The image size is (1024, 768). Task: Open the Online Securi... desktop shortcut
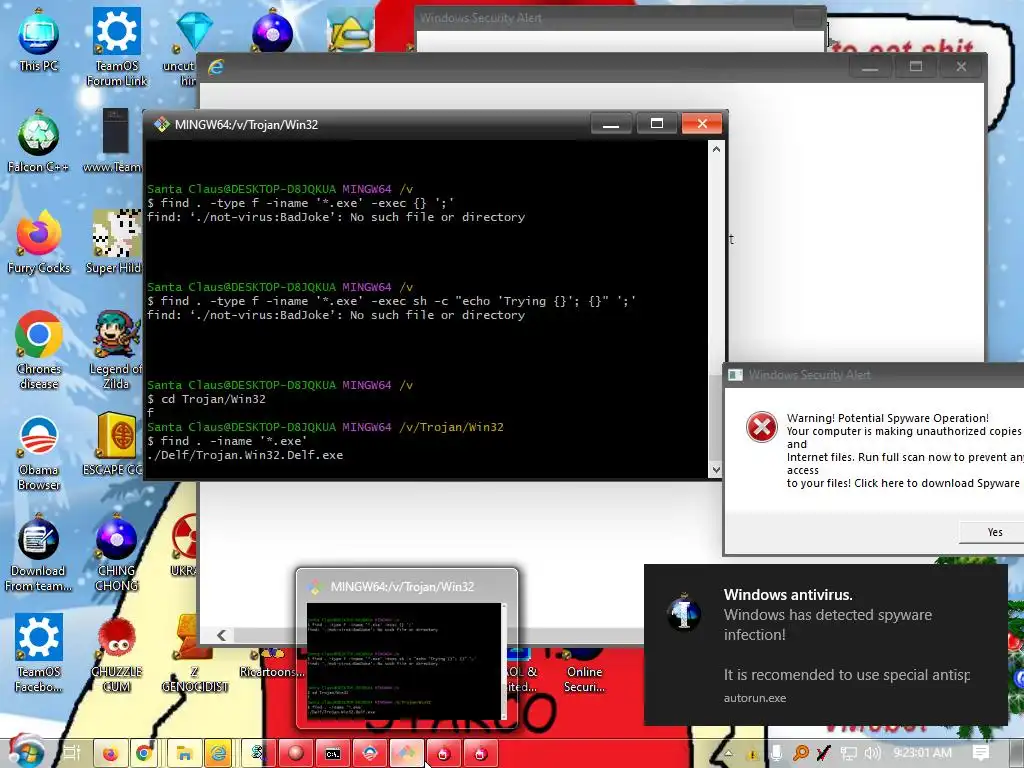pyautogui.click(x=584, y=673)
